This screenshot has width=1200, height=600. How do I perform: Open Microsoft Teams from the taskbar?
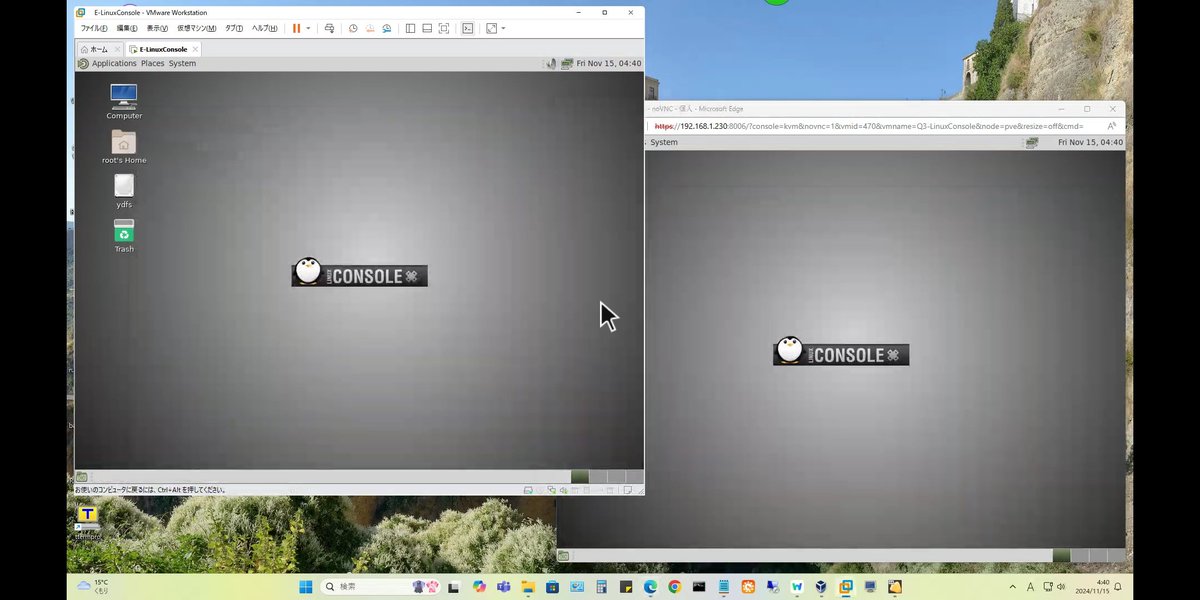(x=504, y=586)
